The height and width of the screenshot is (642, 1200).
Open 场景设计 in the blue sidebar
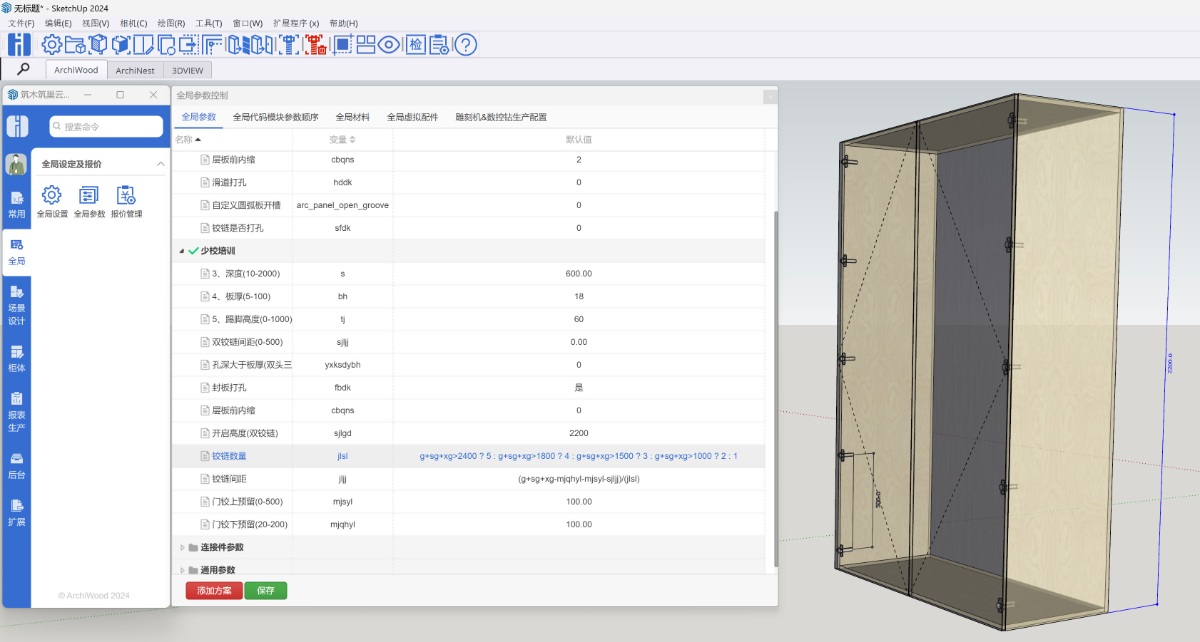point(17,306)
